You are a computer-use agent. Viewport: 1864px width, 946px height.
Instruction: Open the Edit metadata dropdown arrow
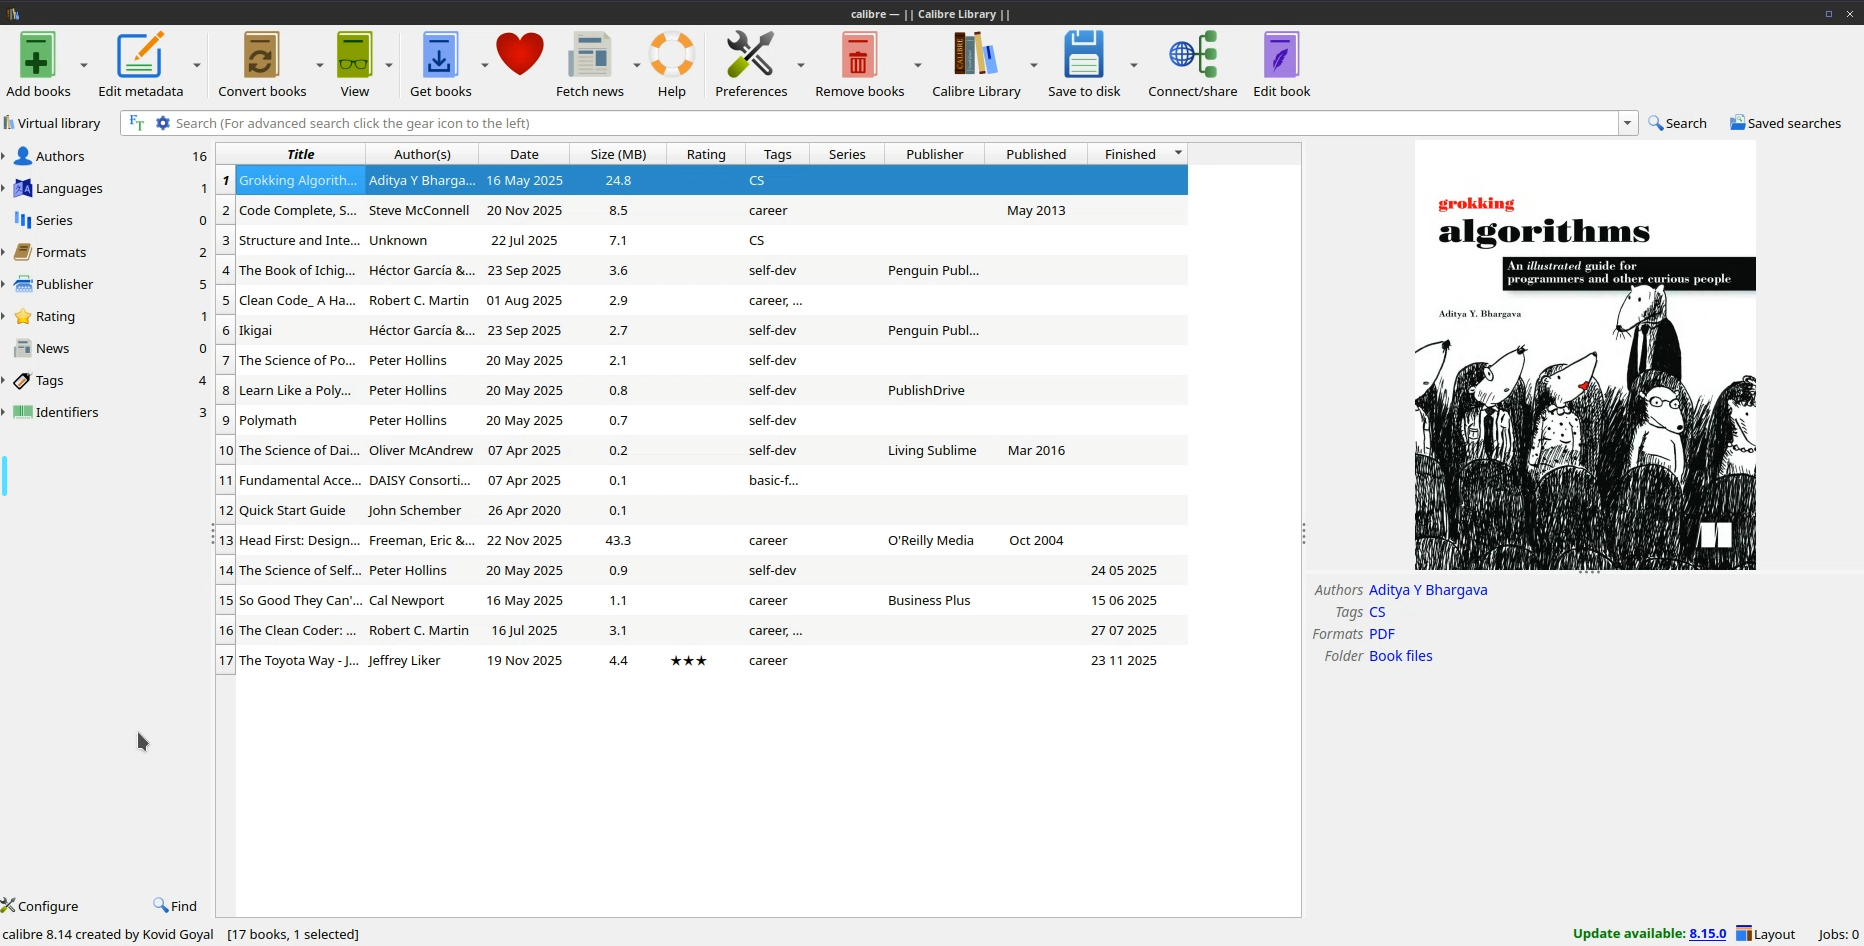point(197,65)
